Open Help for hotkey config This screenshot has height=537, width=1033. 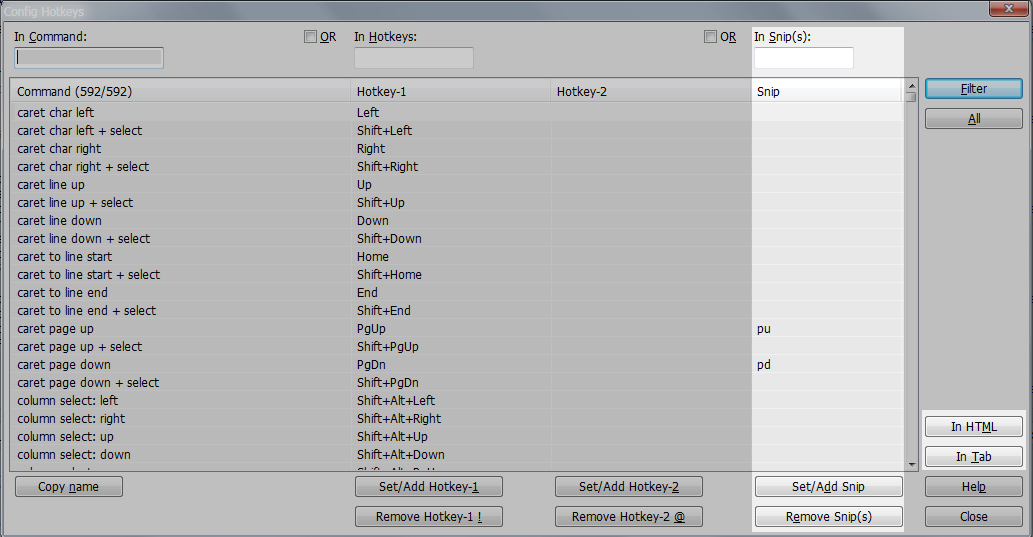(973, 487)
